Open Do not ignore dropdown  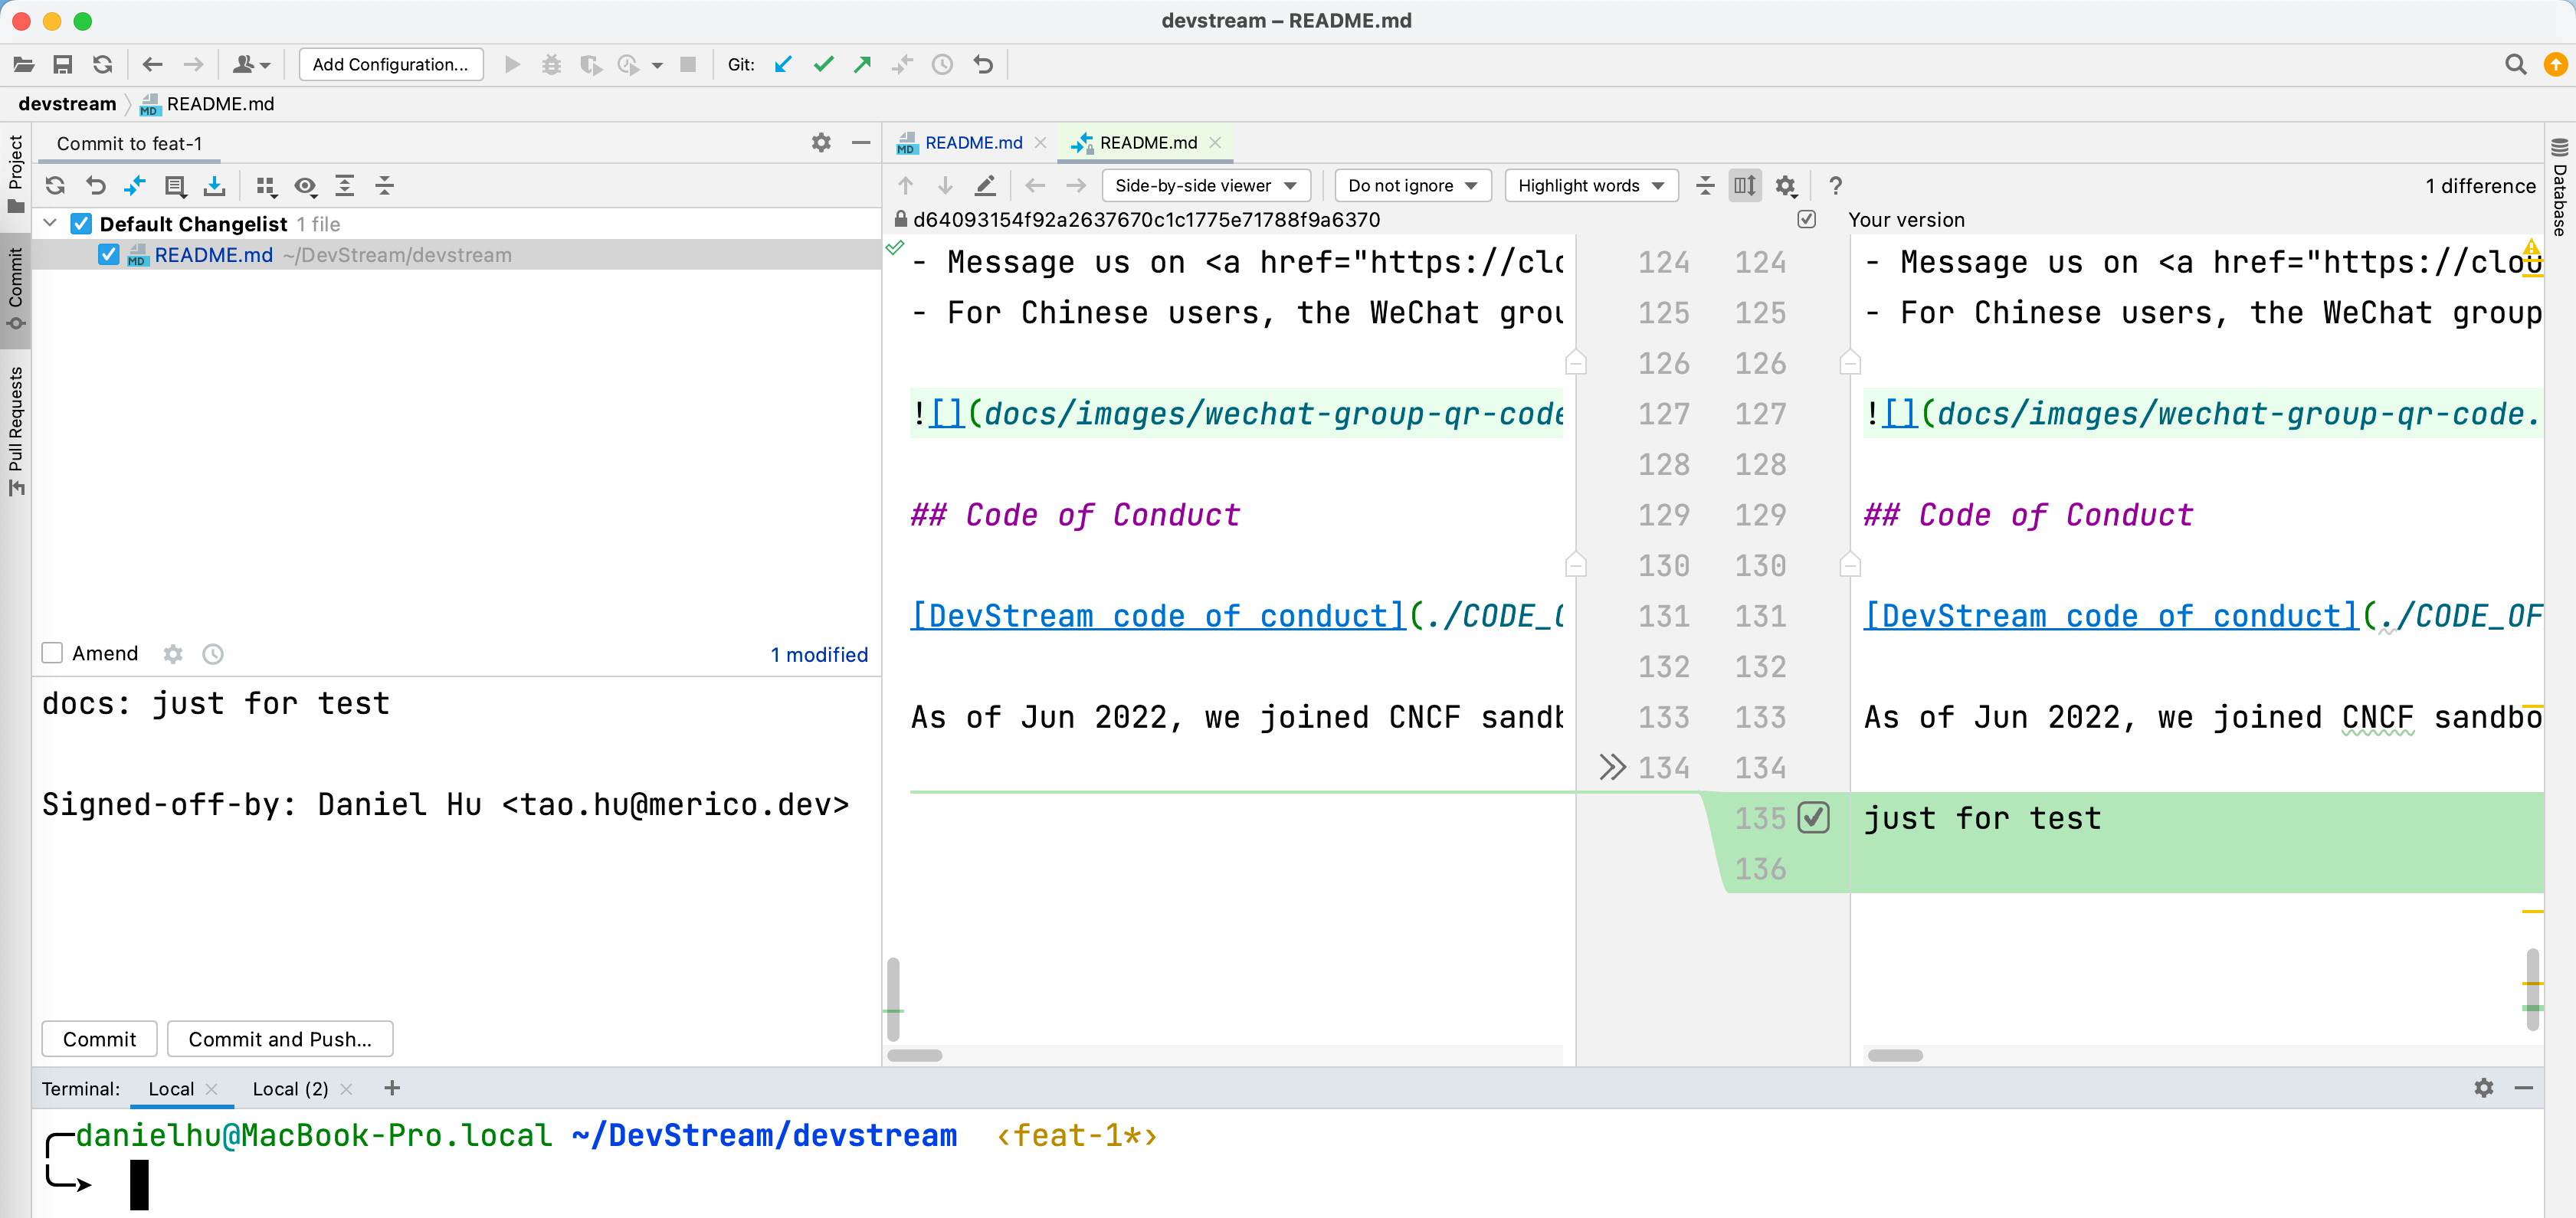click(x=1412, y=186)
